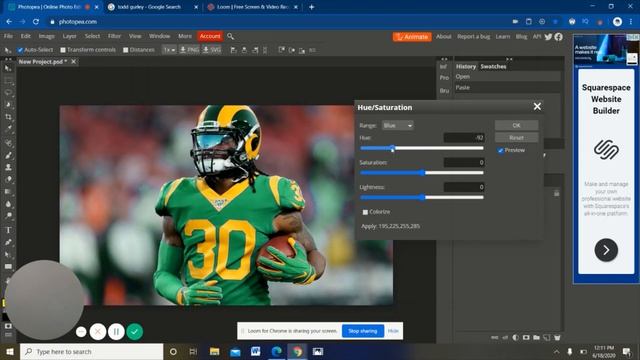Open the search magnifier in menu bar
The width and height of the screenshot is (640, 360).
(231, 36)
